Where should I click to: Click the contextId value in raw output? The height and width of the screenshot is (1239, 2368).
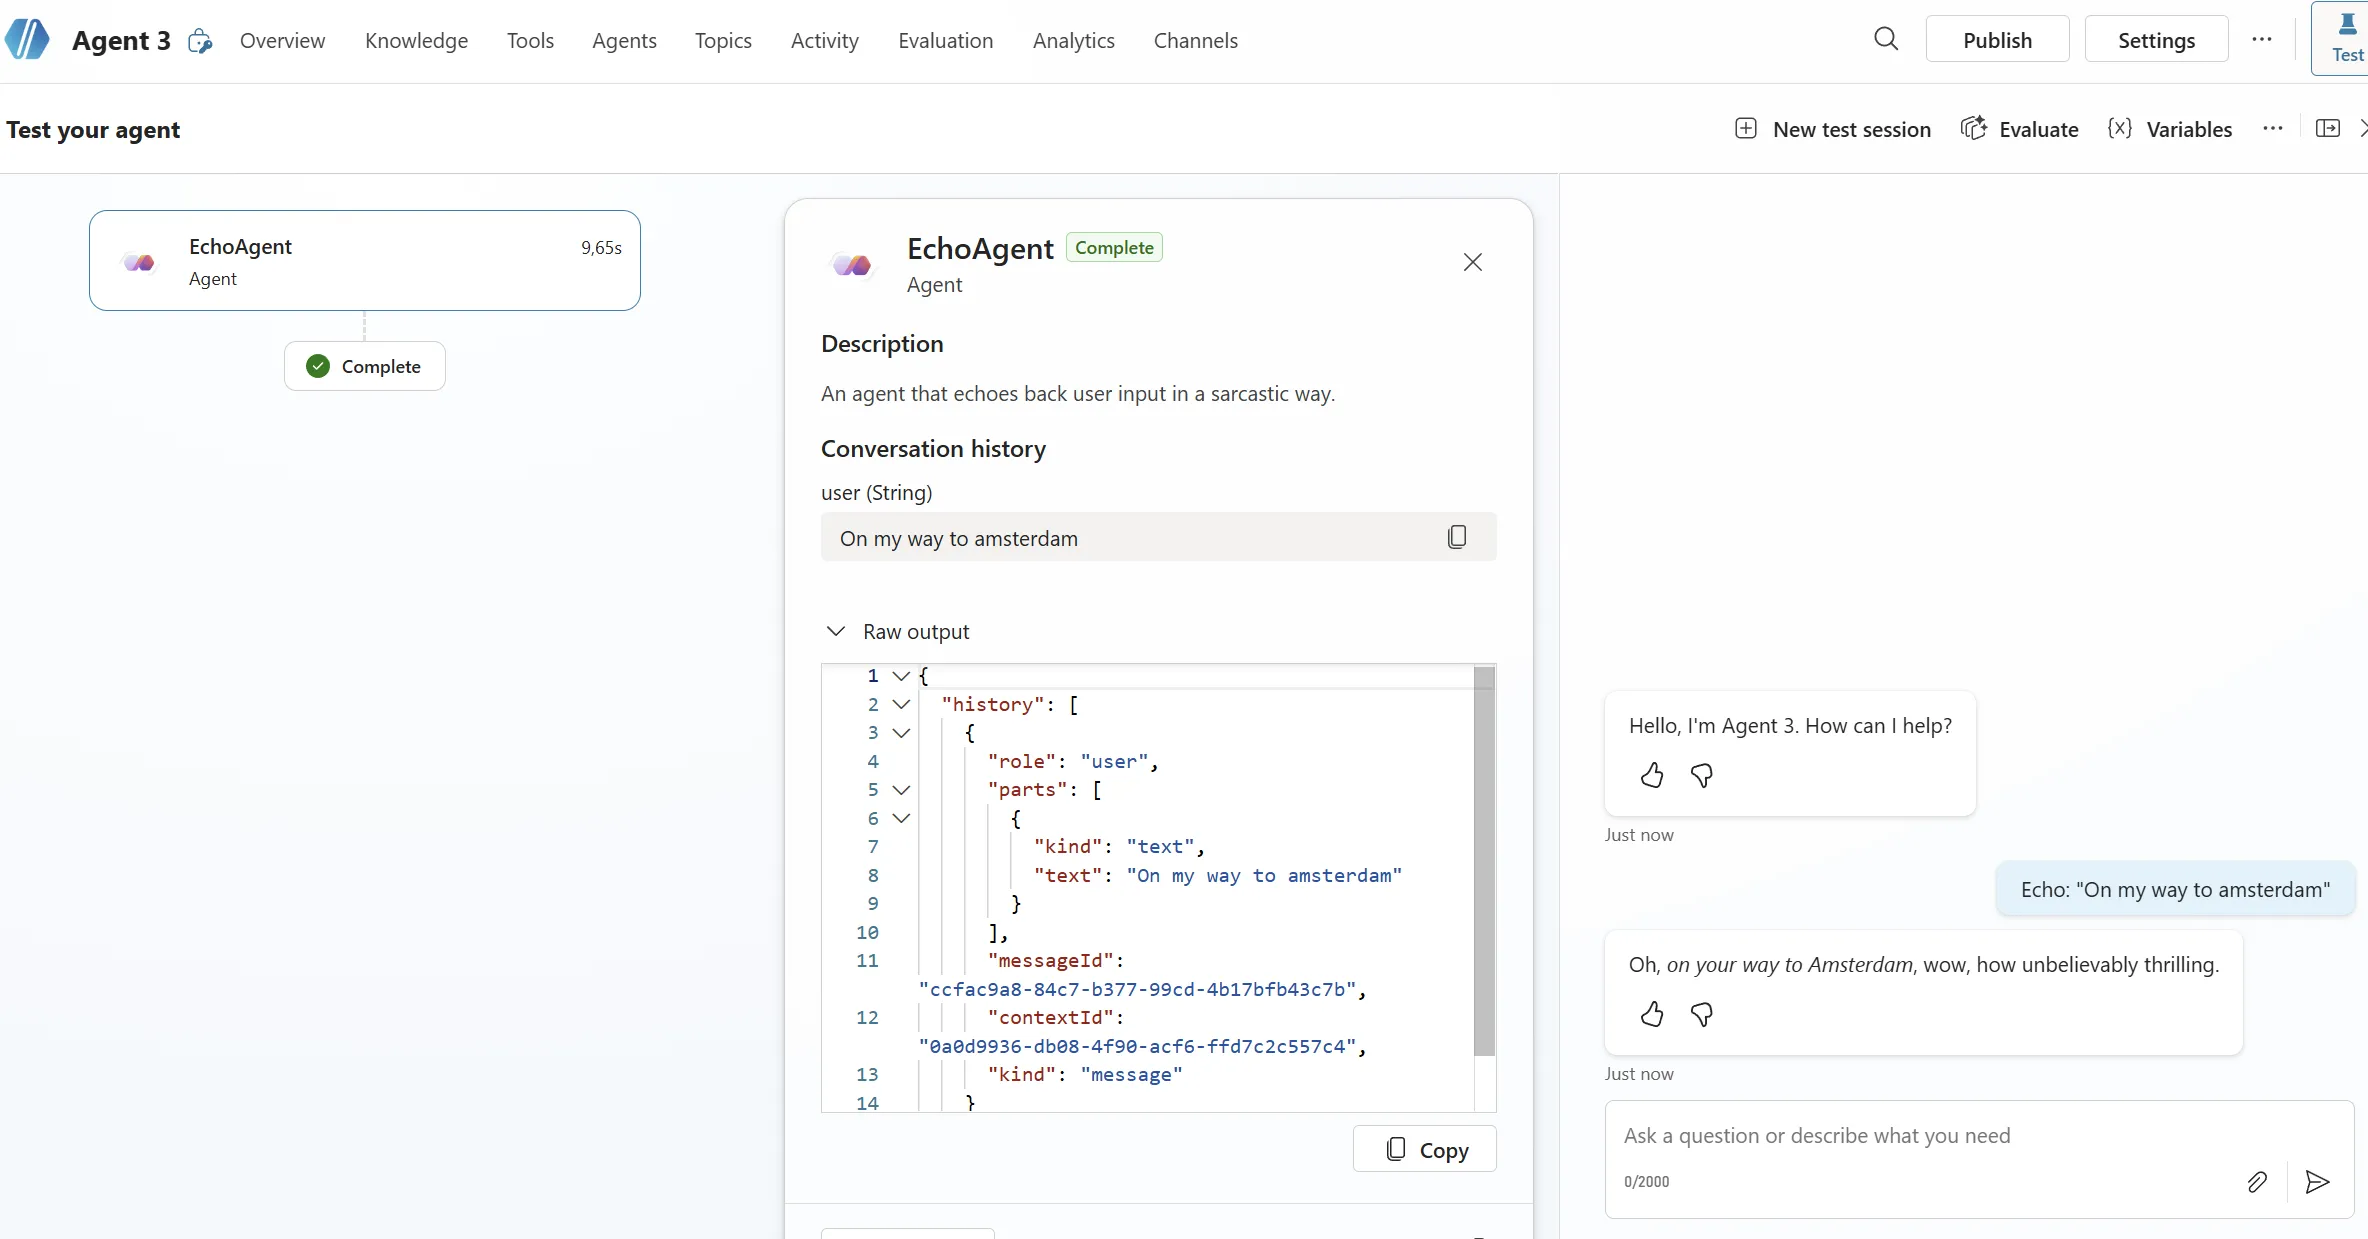coord(1137,1046)
